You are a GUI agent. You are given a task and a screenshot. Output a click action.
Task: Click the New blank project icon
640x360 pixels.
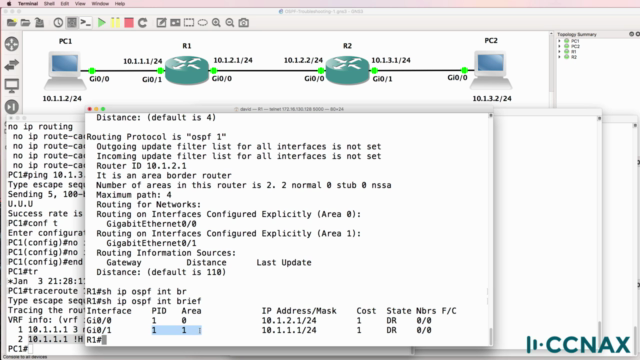(12, 23)
